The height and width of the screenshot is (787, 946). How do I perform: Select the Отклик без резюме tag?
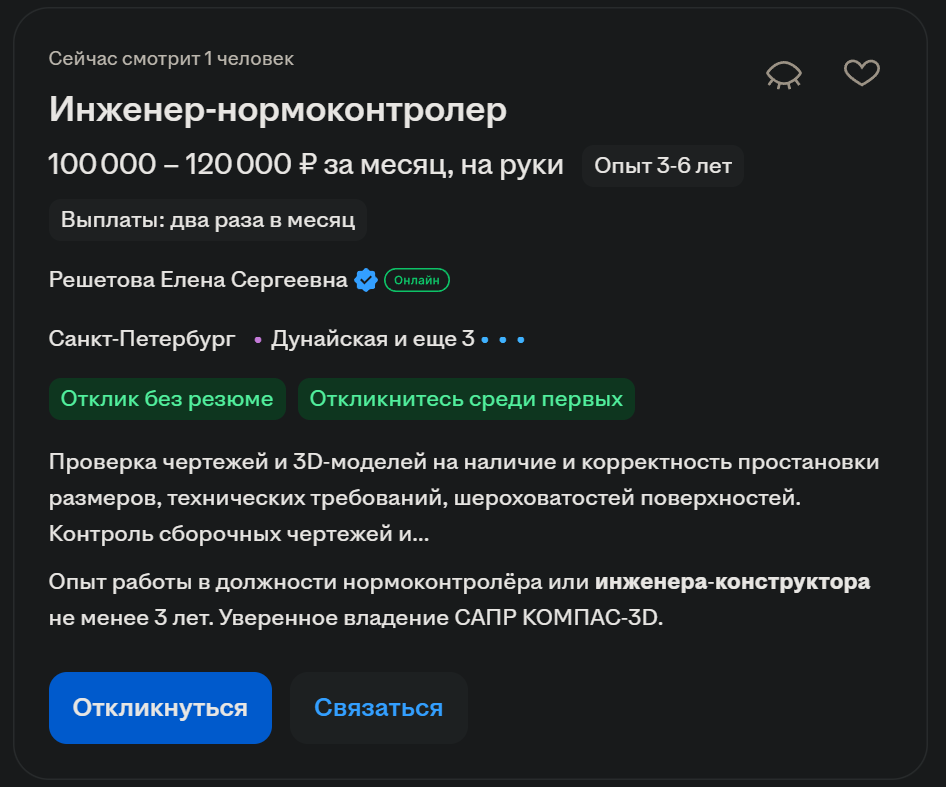coord(167,399)
